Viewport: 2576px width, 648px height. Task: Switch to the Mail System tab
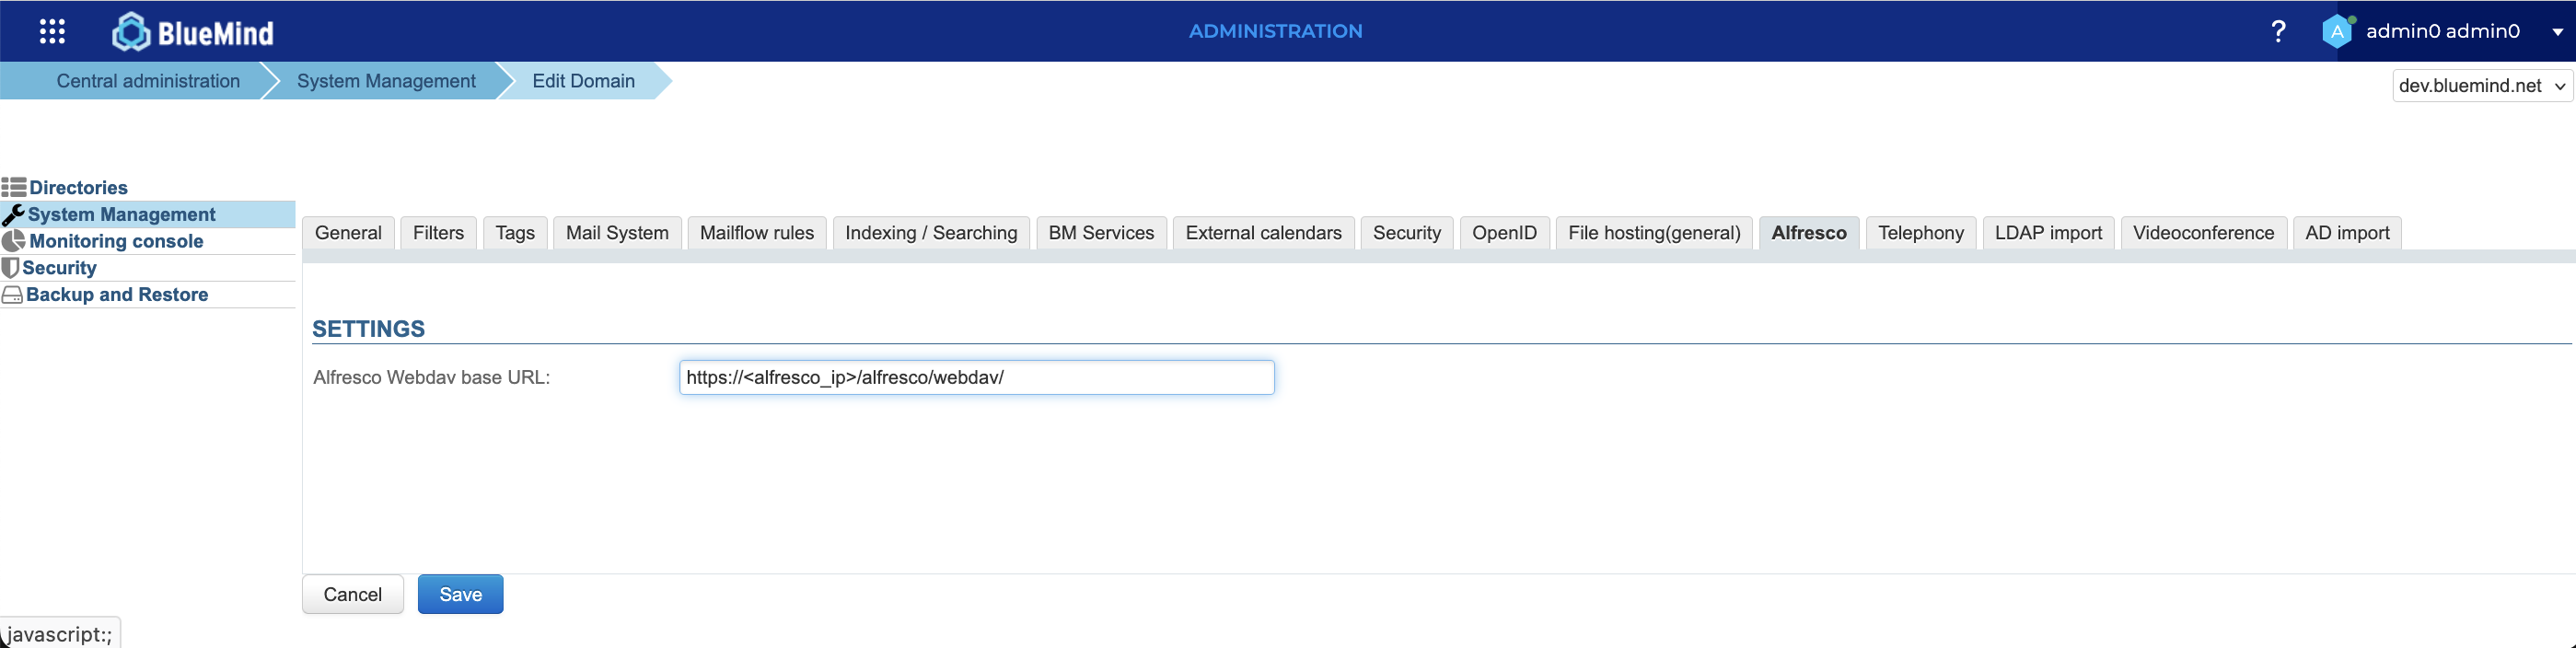pyautogui.click(x=617, y=233)
